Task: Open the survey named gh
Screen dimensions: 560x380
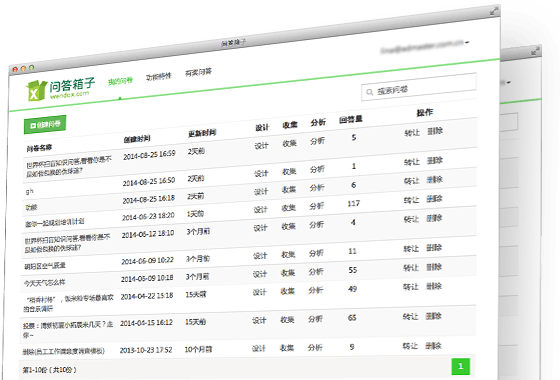Action: pyautogui.click(x=30, y=191)
